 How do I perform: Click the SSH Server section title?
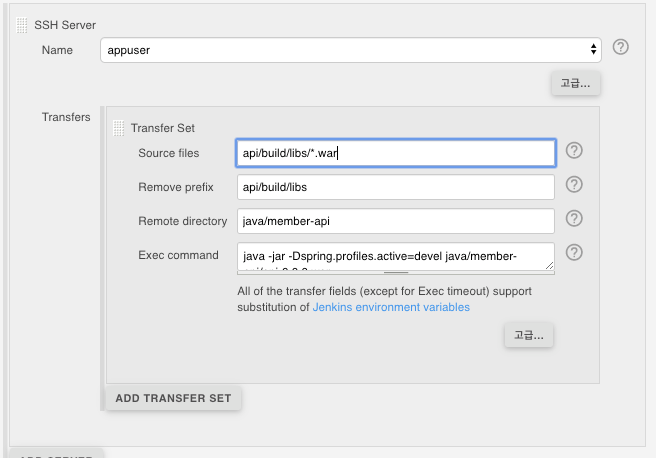65,25
